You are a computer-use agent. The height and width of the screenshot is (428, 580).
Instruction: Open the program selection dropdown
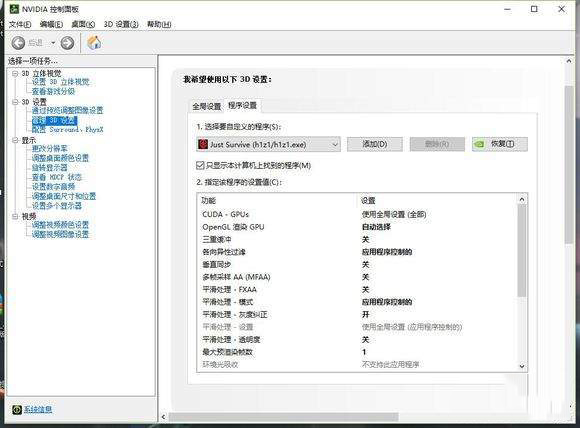pyautogui.click(x=268, y=144)
